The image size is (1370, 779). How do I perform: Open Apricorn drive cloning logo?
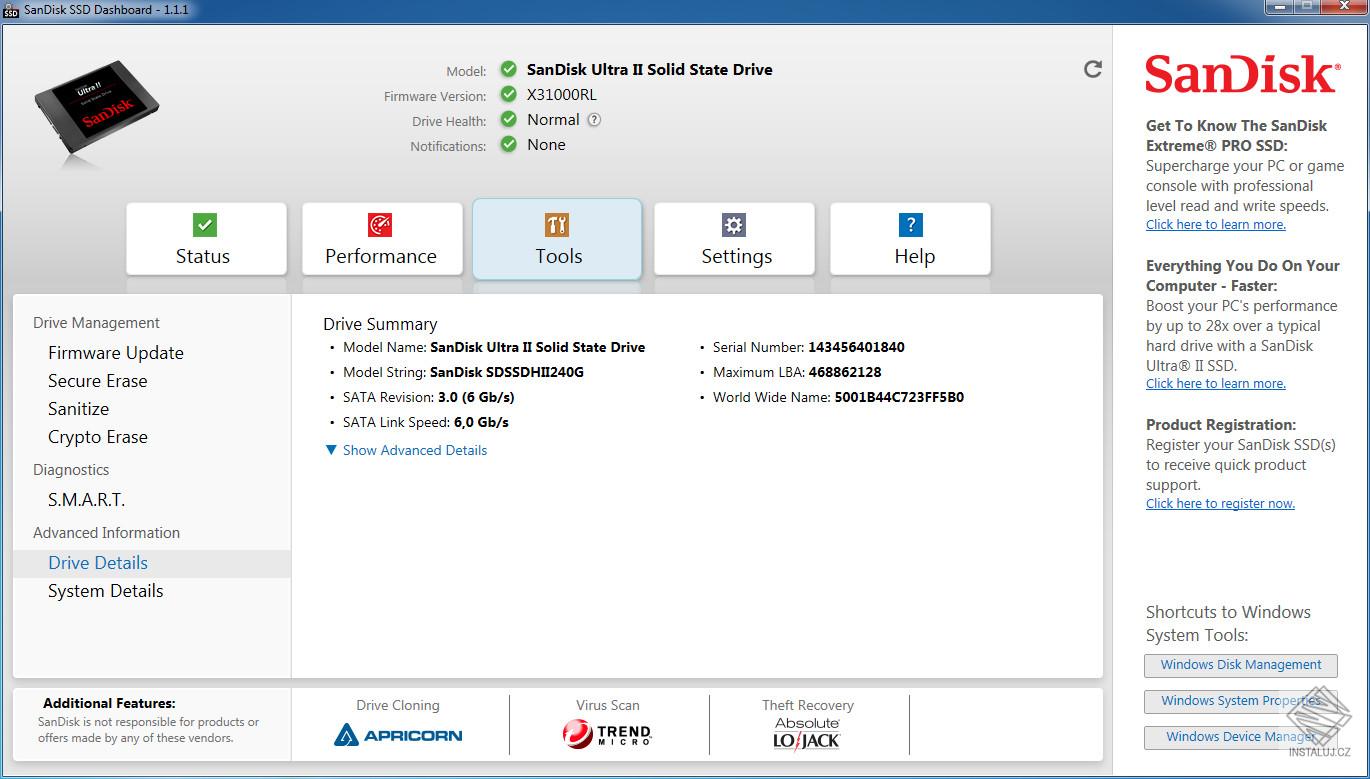(398, 735)
